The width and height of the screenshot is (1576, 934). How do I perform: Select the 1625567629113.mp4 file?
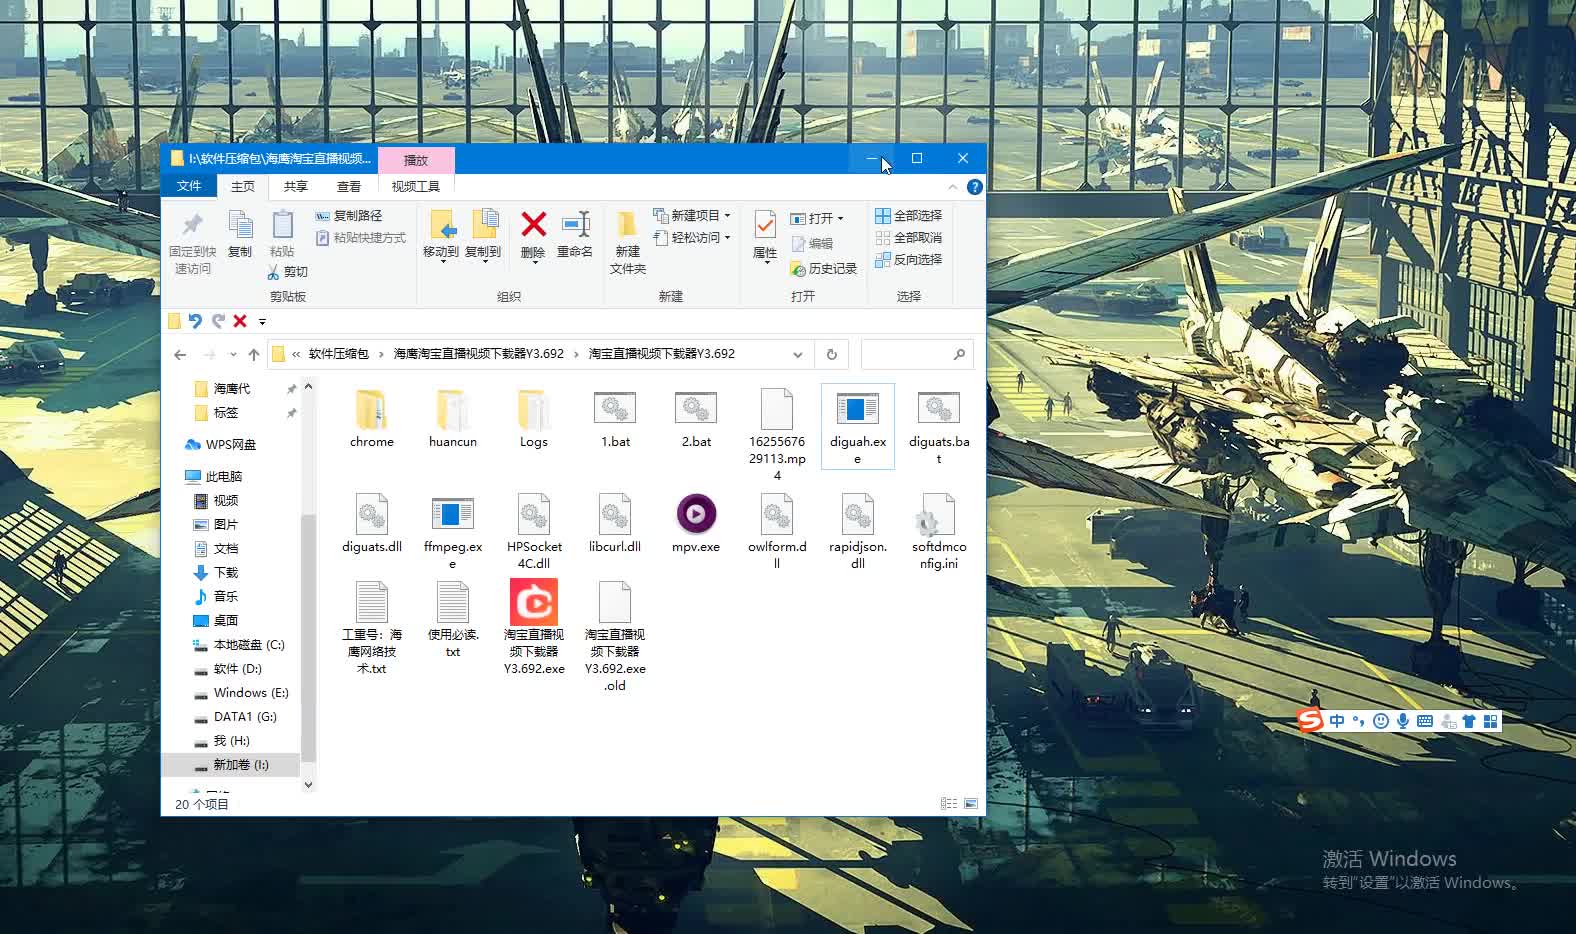pyautogui.click(x=777, y=434)
